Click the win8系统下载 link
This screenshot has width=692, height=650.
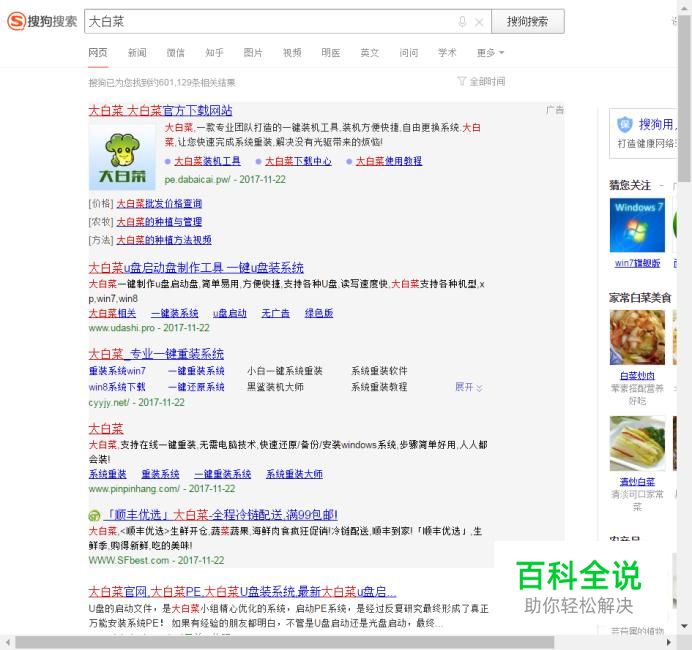[117, 387]
